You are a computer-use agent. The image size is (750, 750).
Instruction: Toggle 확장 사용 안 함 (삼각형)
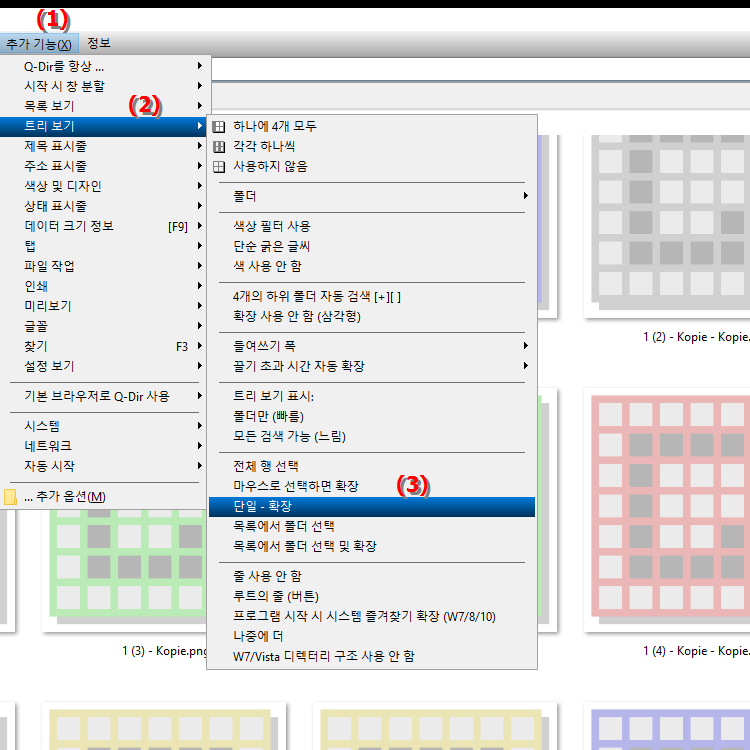372,317
